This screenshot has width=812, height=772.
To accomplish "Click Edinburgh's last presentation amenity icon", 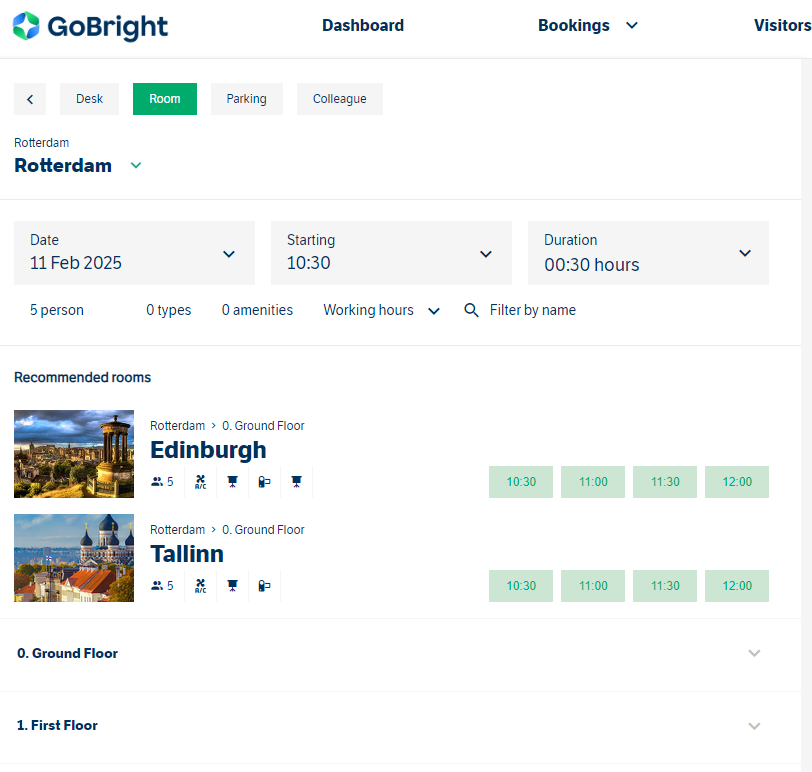I will [296, 482].
